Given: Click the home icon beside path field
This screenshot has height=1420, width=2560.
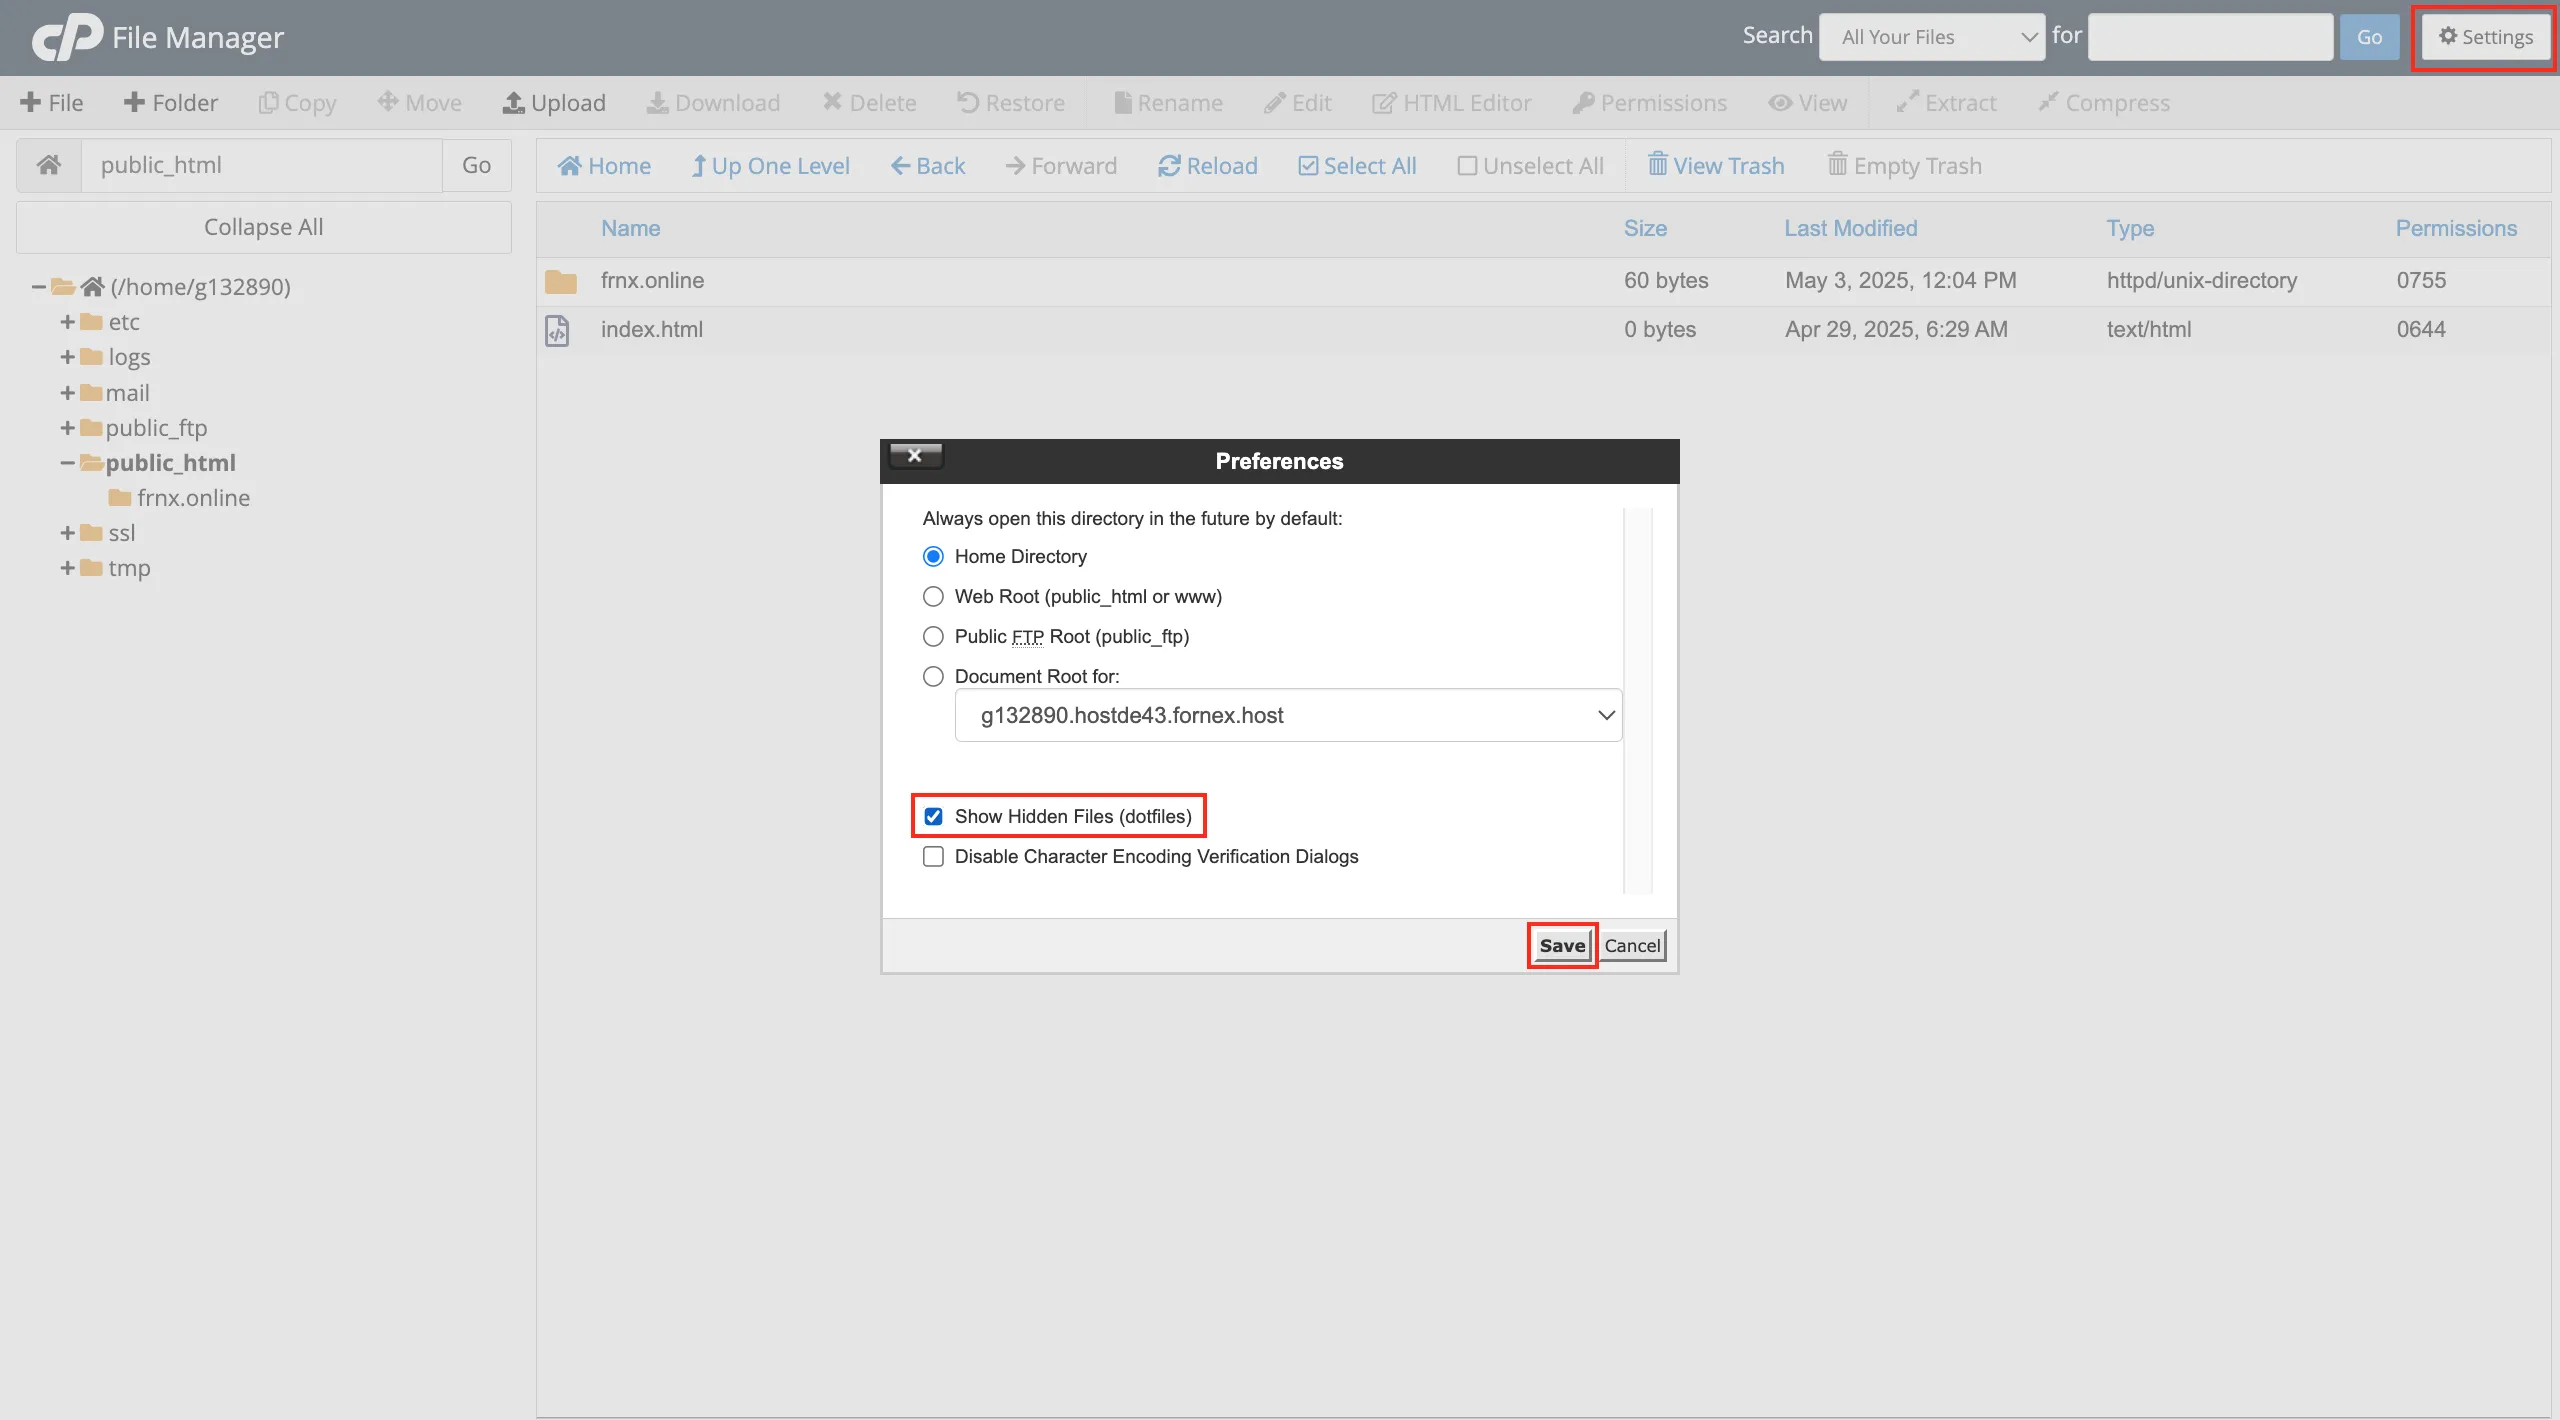Looking at the screenshot, I should point(49,165).
